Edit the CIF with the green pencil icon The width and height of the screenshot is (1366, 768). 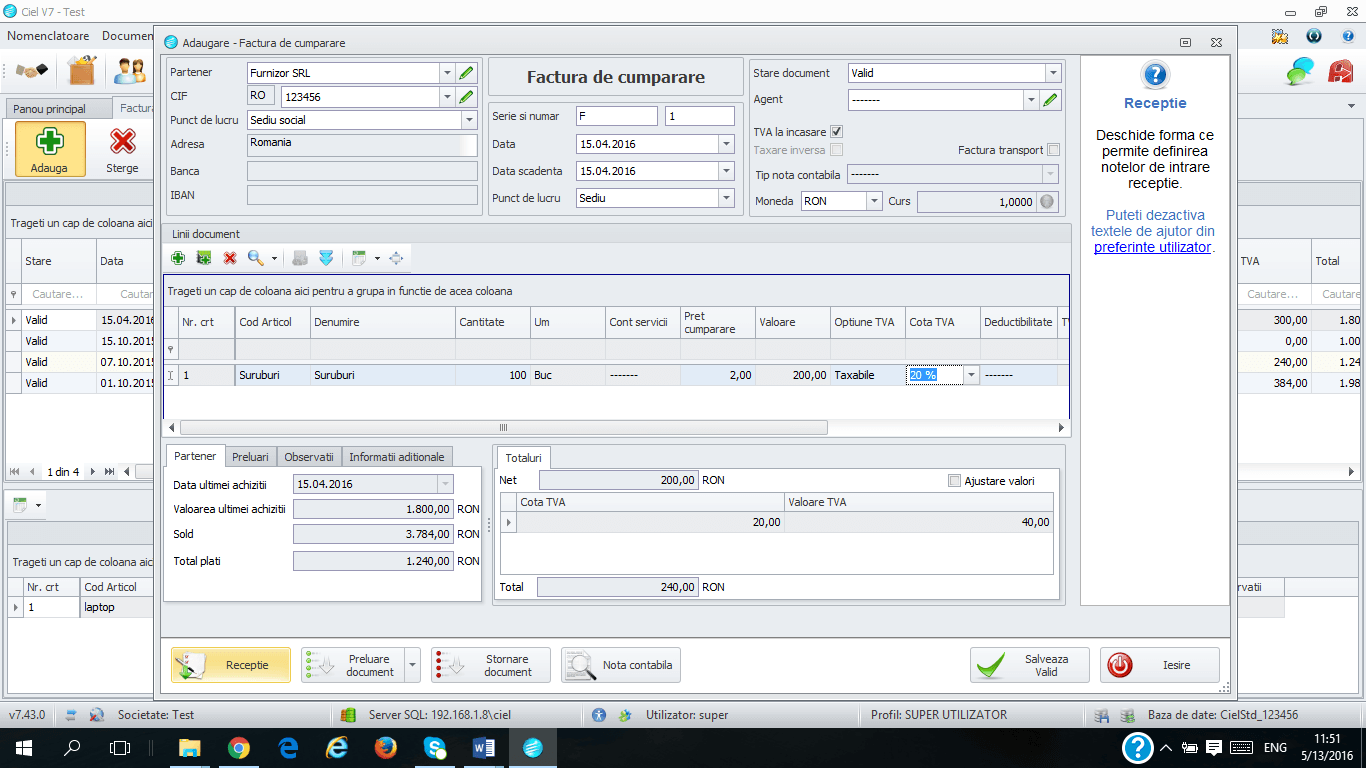[x=466, y=97]
